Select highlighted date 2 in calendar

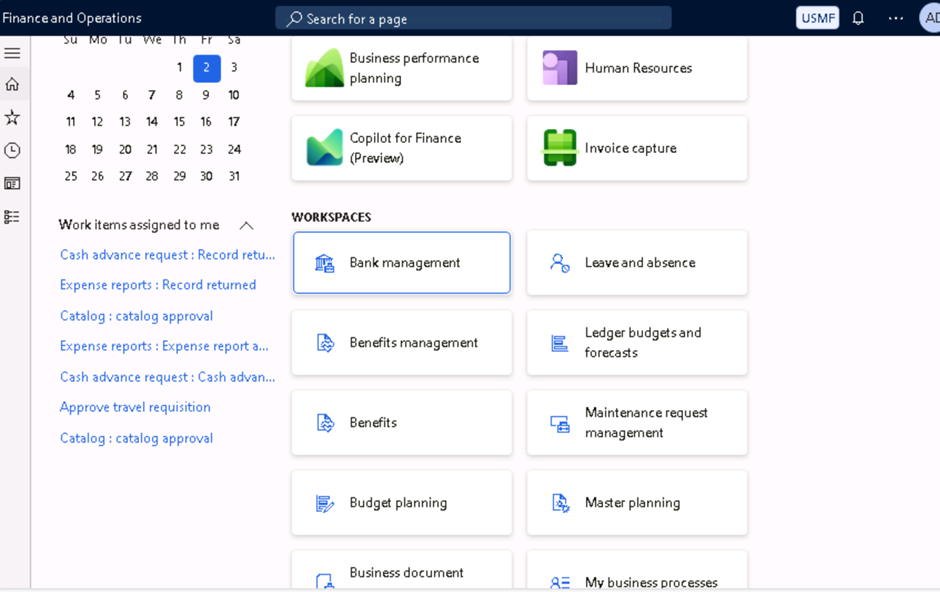pos(206,68)
